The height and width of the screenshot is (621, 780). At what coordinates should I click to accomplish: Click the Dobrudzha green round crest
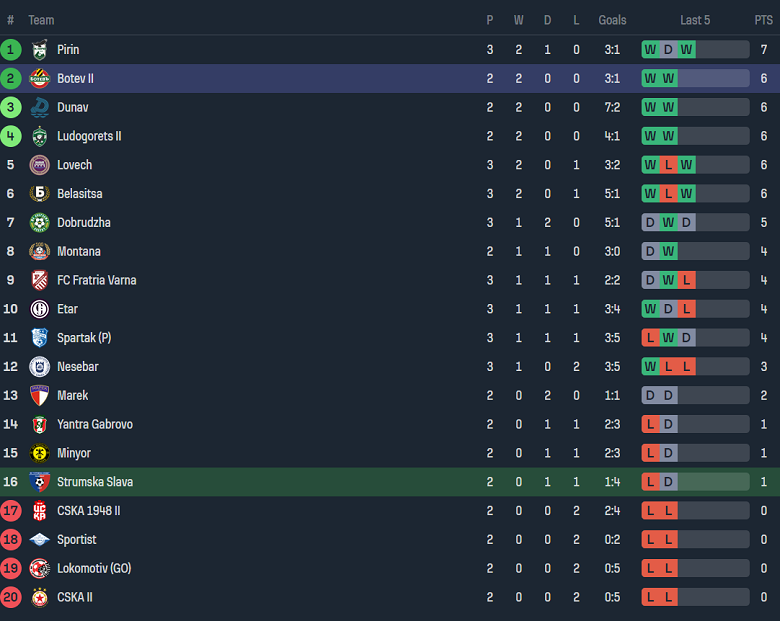pyautogui.click(x=39, y=223)
